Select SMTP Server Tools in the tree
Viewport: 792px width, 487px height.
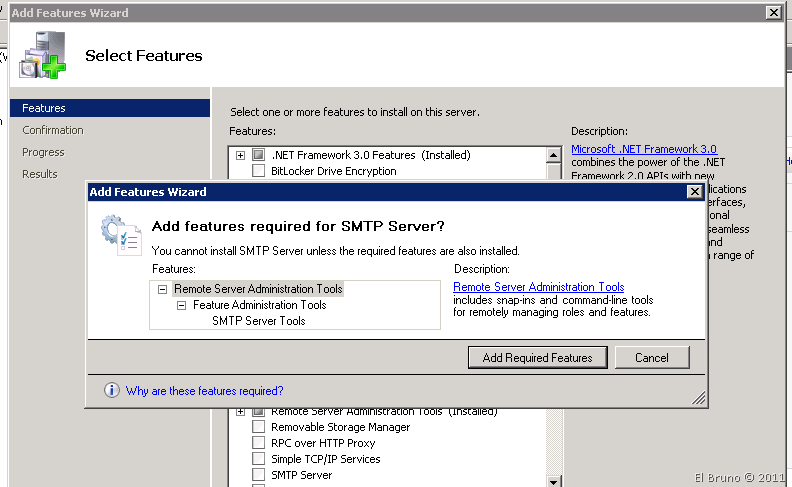click(x=258, y=321)
